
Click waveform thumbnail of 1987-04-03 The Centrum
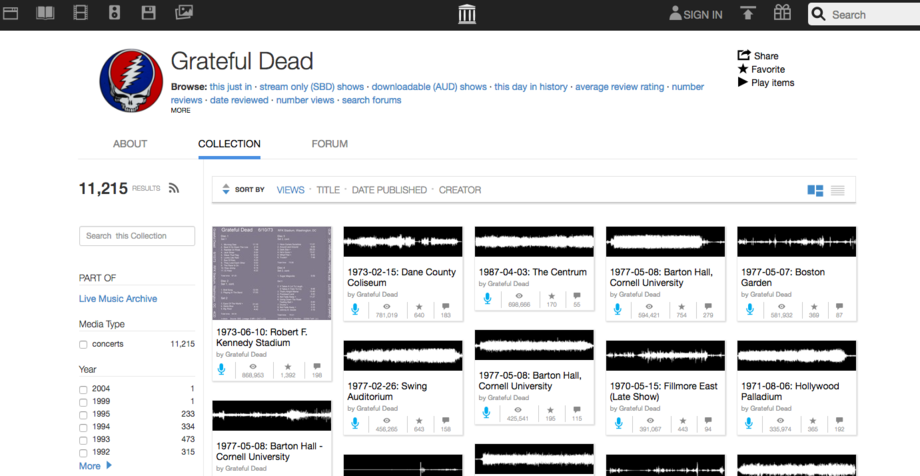coord(534,242)
